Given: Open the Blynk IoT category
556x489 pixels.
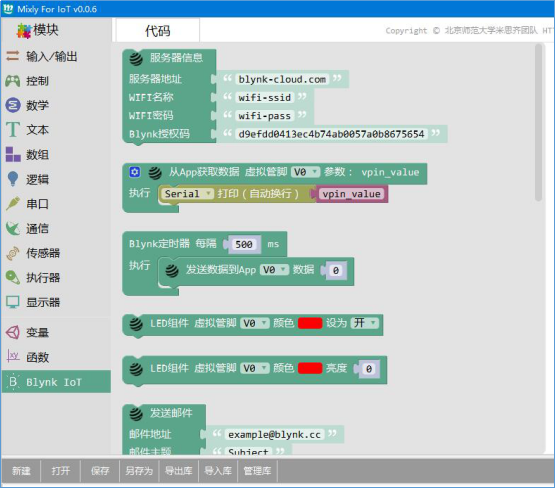Looking at the screenshot, I should click(x=56, y=382).
